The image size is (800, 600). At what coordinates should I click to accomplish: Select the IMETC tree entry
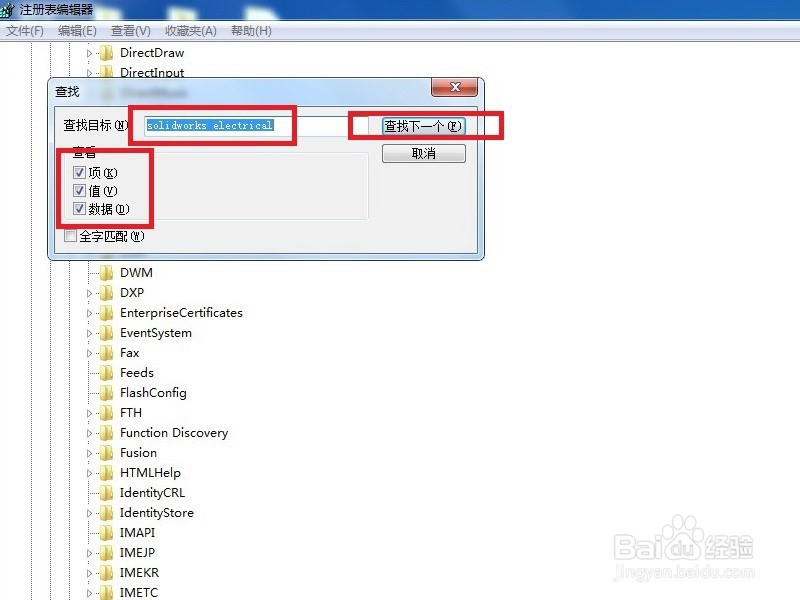tap(139, 592)
